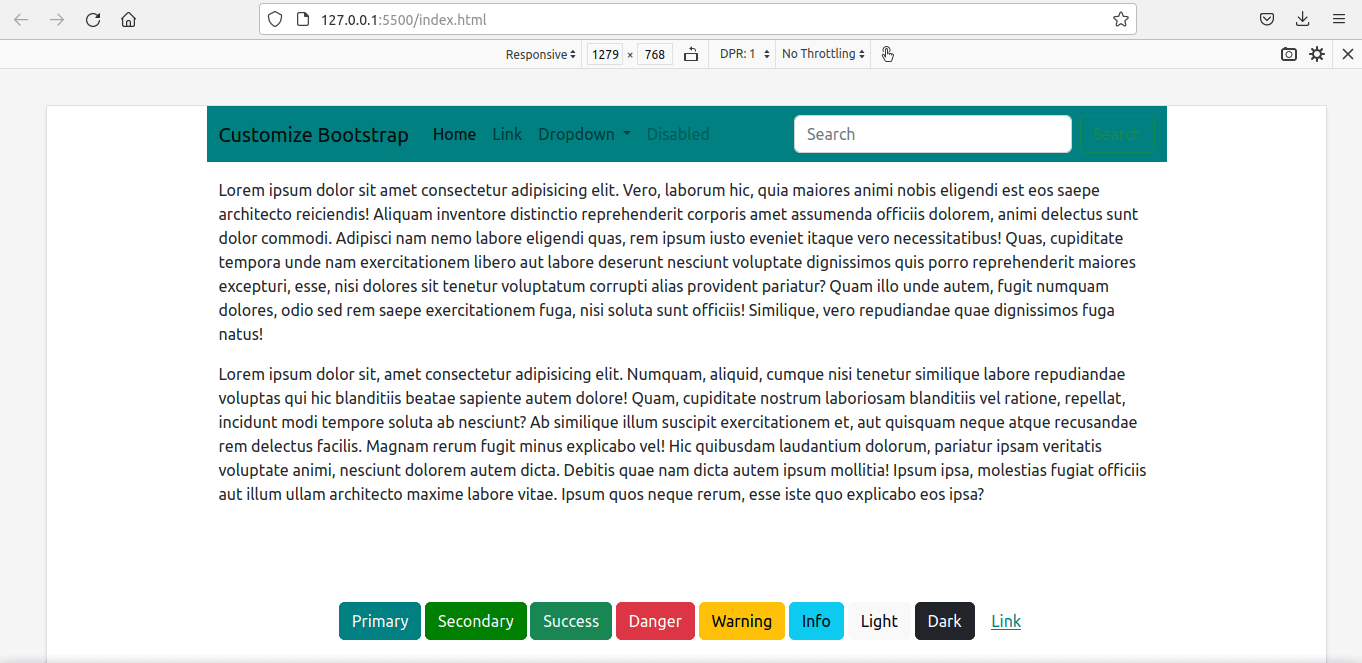
Task: Follow the Link hyperlink at the bottom
Action: [1005, 621]
